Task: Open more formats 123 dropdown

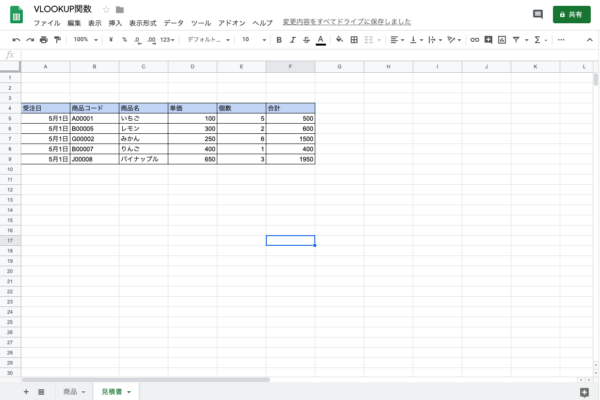Action: 167,39
